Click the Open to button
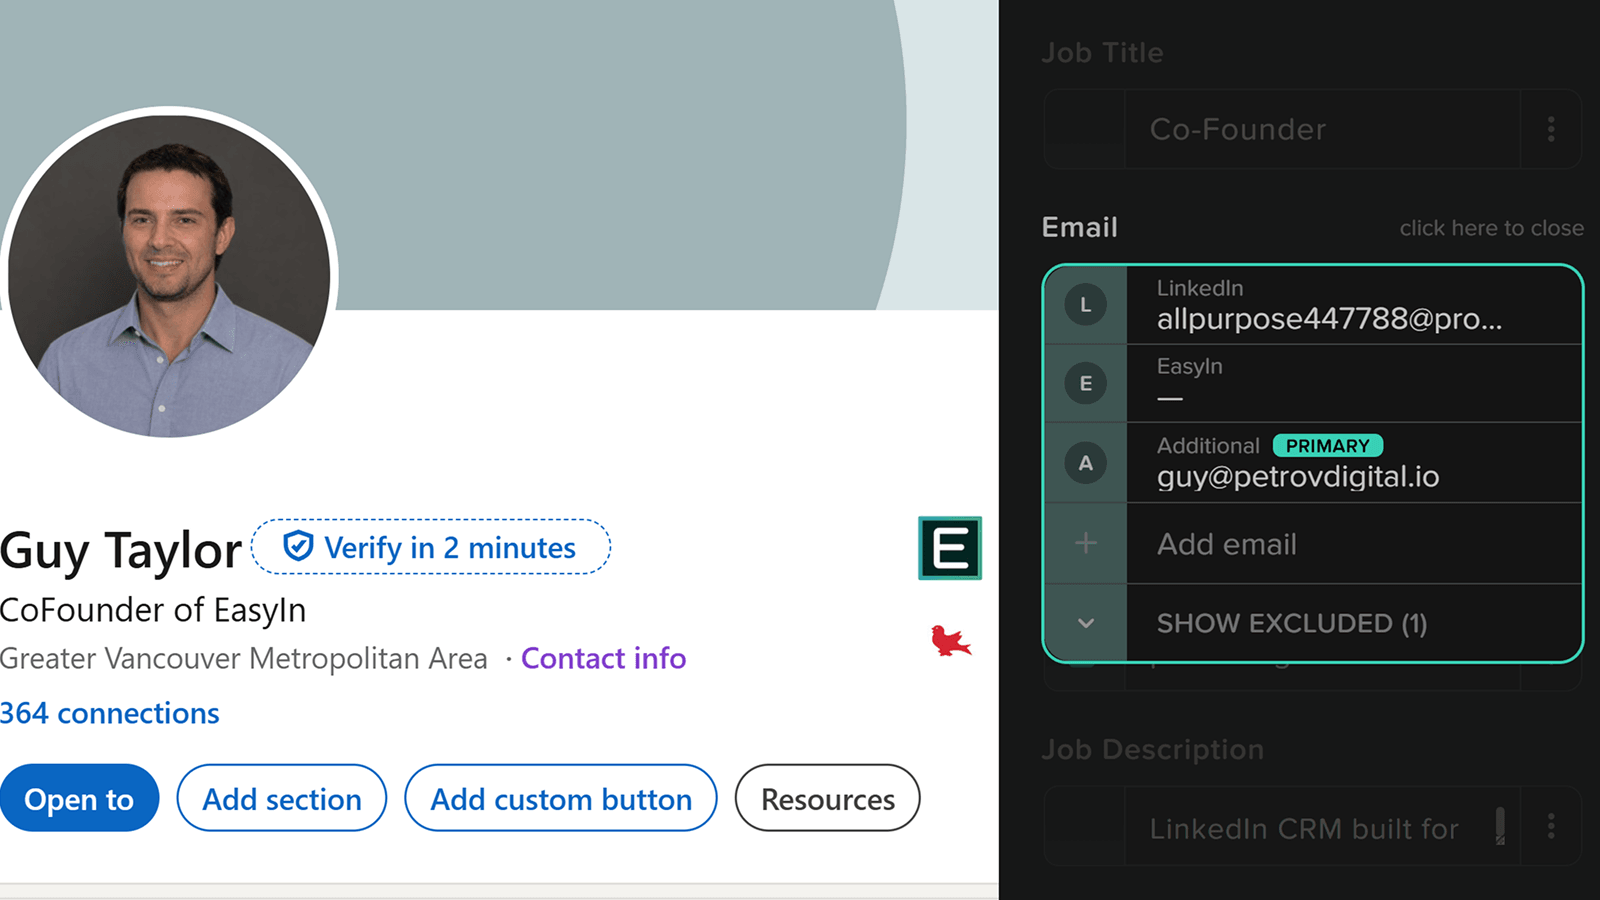This screenshot has width=1600, height=900. point(79,798)
